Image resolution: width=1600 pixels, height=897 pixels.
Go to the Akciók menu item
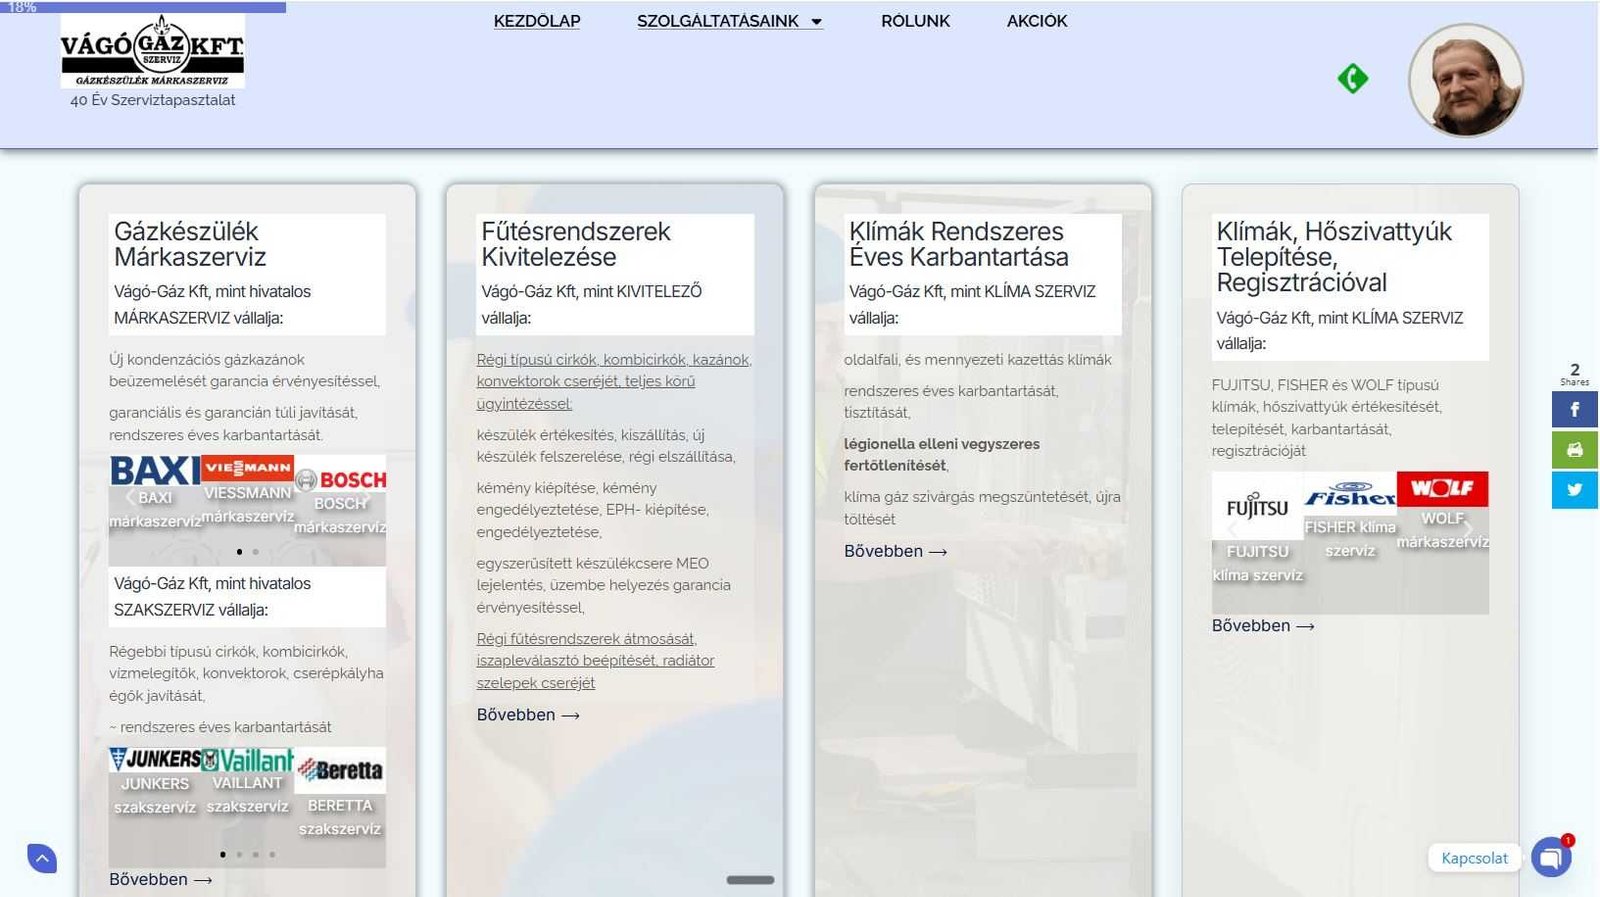pos(1036,21)
